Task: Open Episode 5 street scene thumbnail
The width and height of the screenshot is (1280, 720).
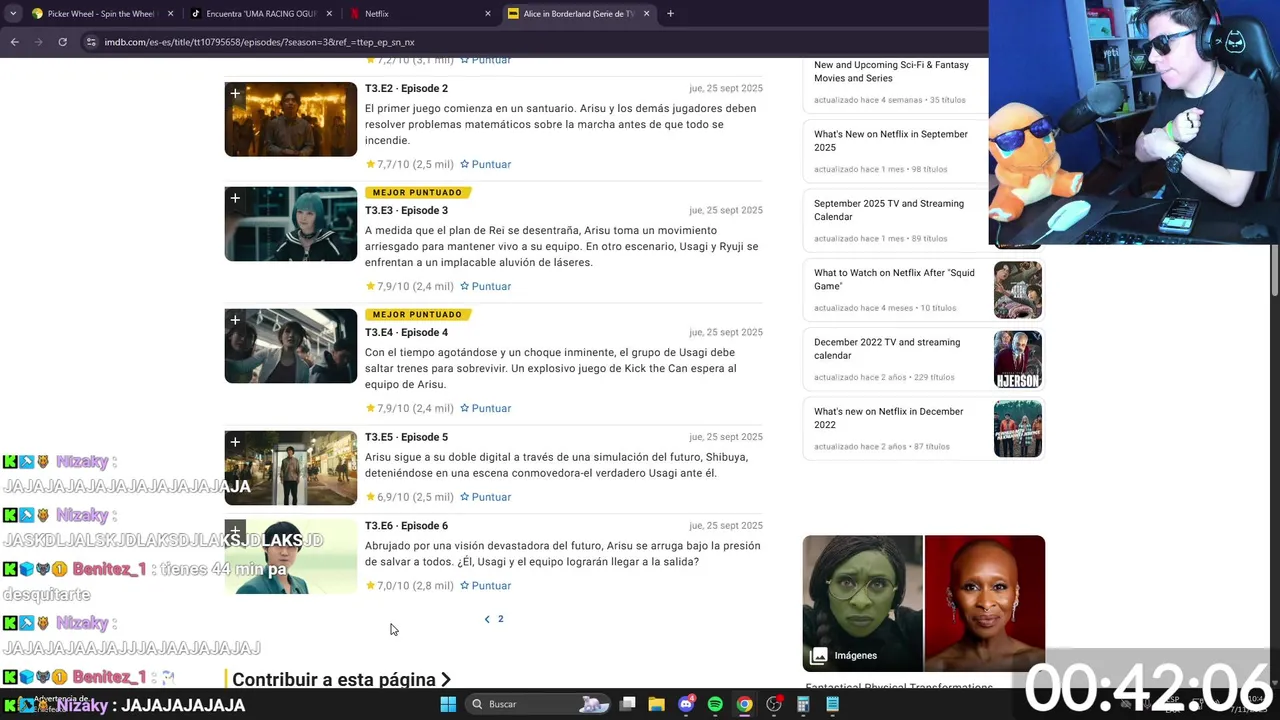Action: point(291,468)
